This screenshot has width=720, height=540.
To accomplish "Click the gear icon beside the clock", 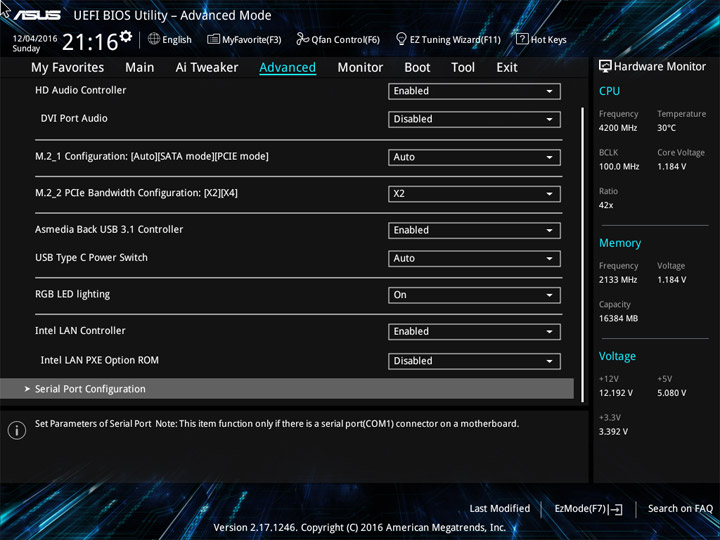I will (x=125, y=36).
